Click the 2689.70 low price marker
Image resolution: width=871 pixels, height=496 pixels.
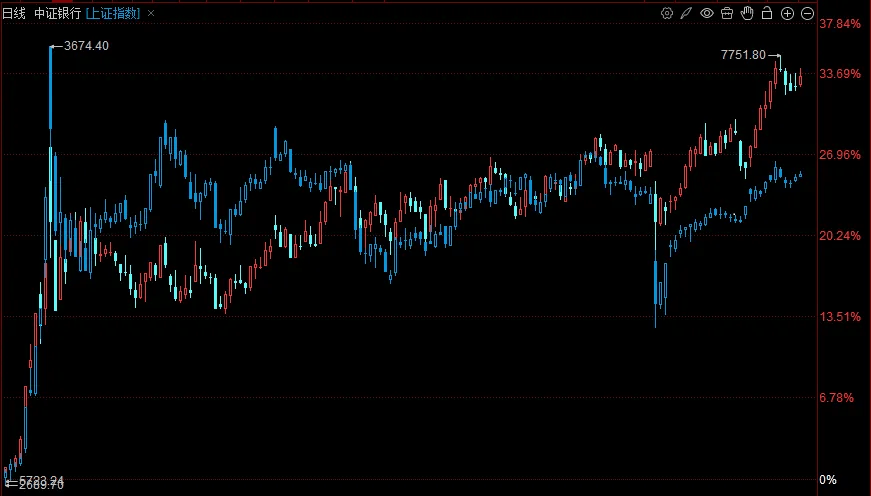click(x=41, y=485)
